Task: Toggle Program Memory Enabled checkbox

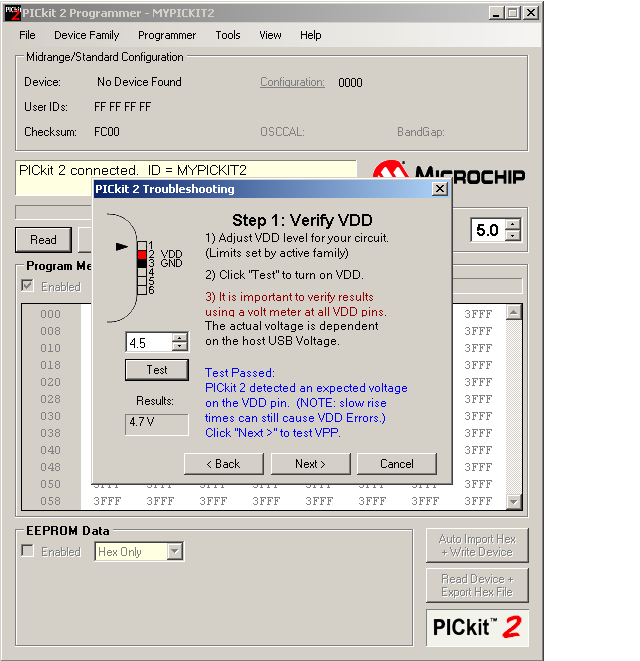Action: (x=27, y=286)
